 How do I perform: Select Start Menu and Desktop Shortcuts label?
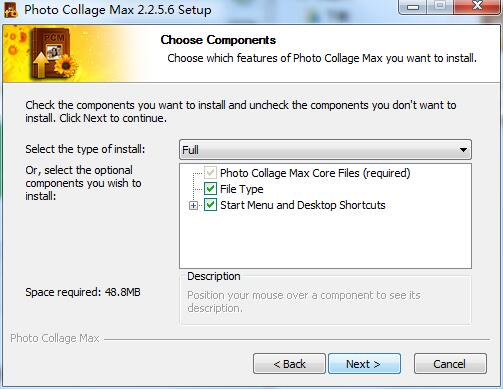[303, 205]
